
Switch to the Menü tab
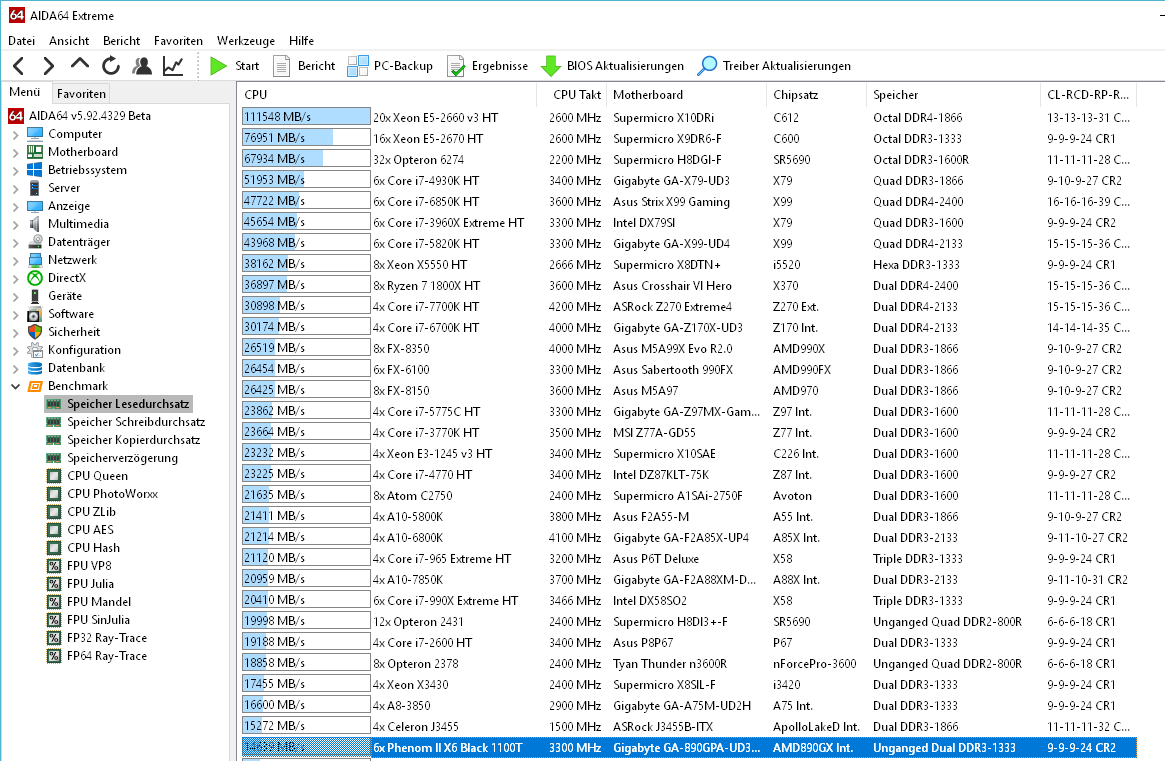point(25,92)
